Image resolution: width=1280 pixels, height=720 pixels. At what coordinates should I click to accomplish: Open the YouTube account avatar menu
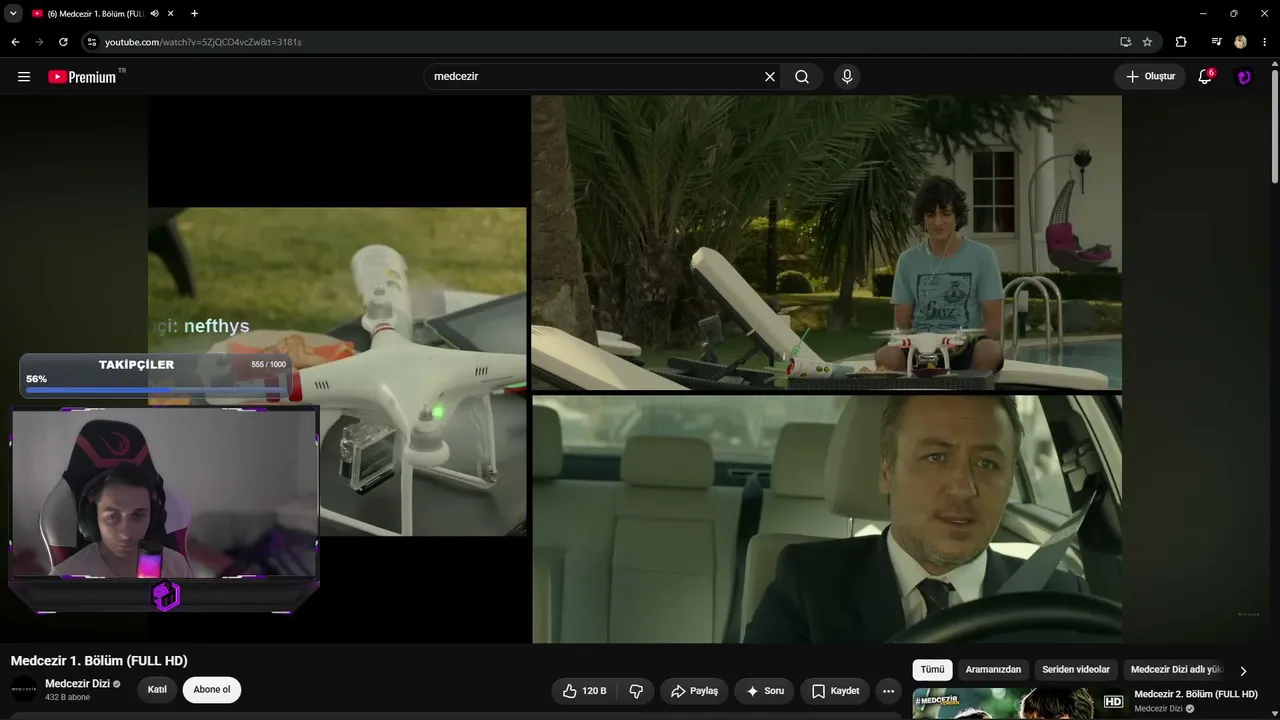[x=1244, y=77]
